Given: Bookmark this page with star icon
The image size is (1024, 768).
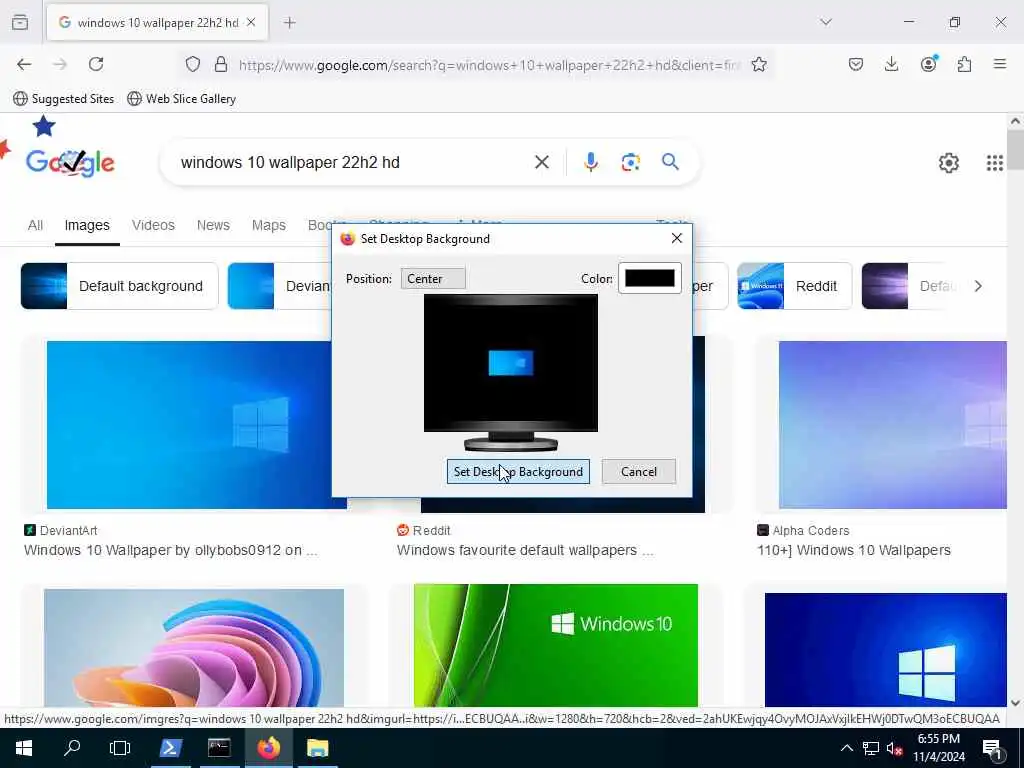Looking at the screenshot, I should [x=759, y=64].
